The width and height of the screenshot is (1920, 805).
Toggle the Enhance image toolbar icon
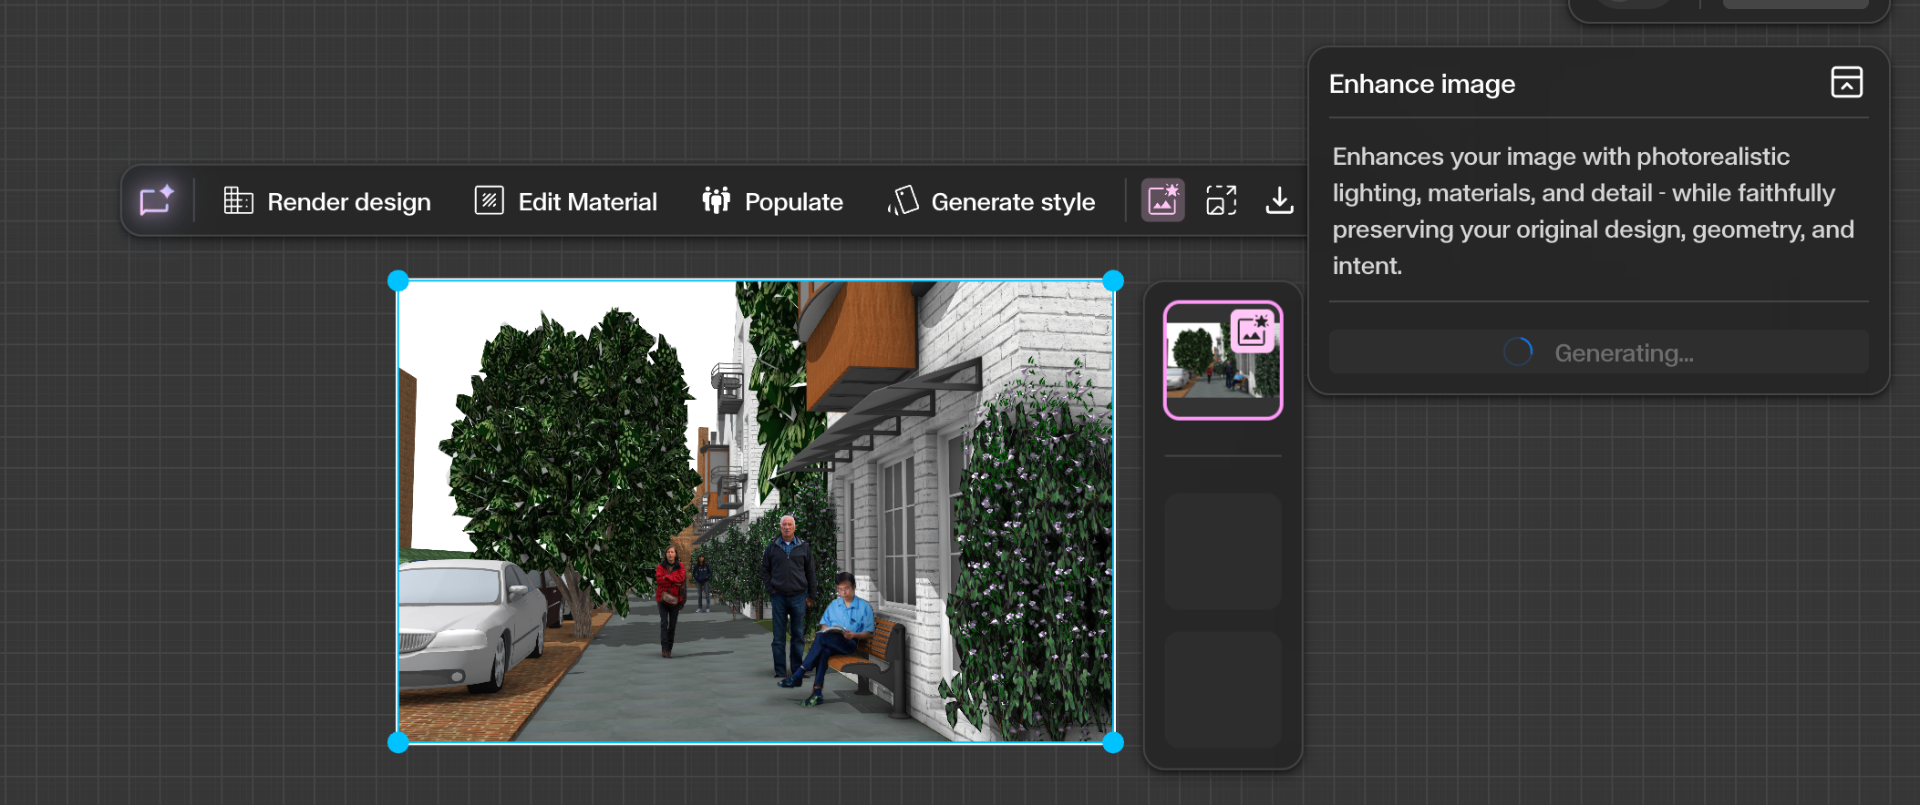[1163, 201]
